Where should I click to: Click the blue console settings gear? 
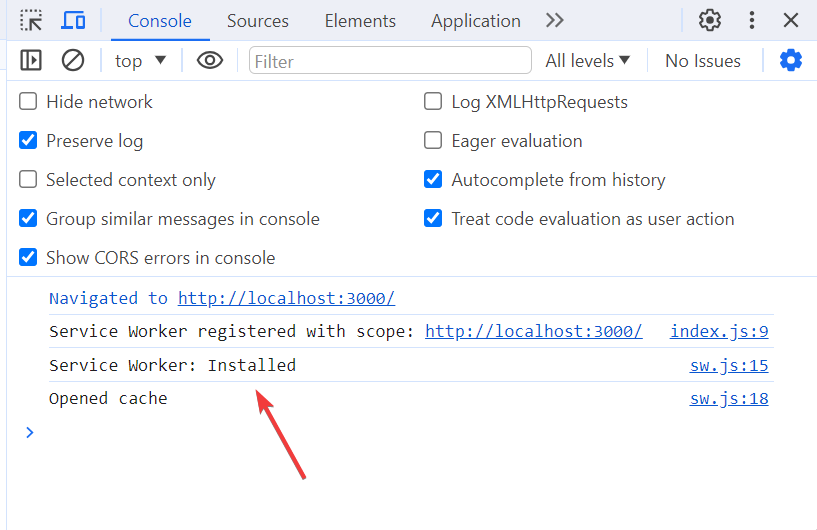(791, 61)
